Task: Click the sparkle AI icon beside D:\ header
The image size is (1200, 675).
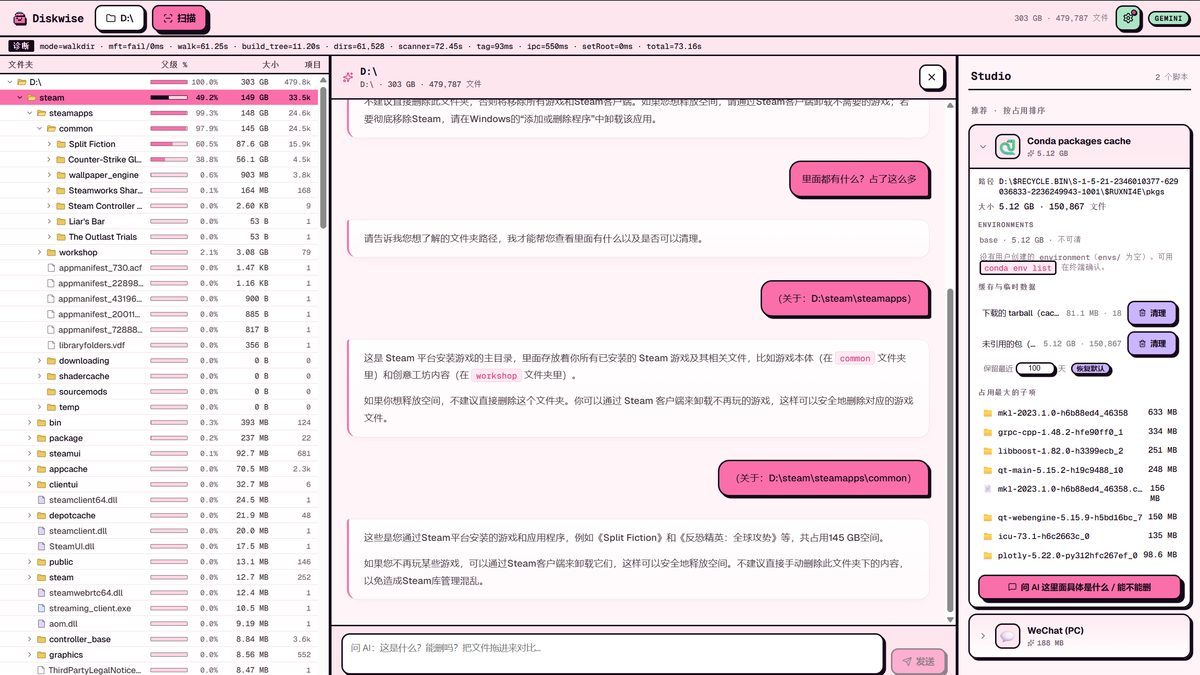Action: [x=348, y=77]
